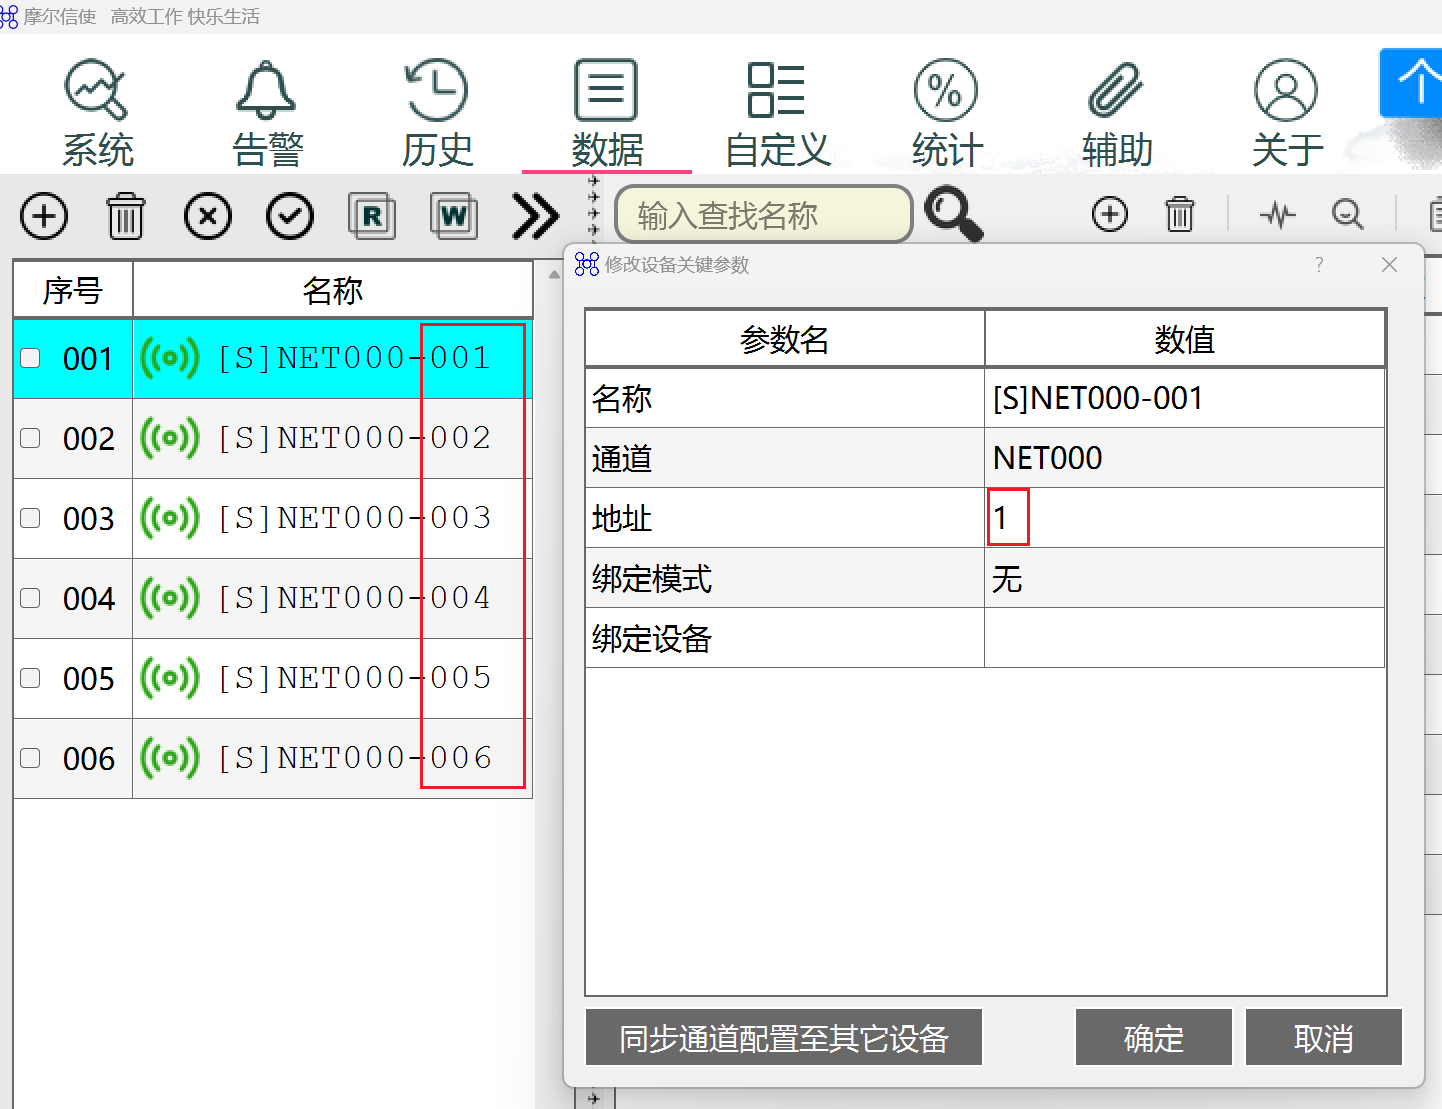The image size is (1442, 1109).
Task: Tick the checkbox for row 006
Action: click(x=31, y=758)
